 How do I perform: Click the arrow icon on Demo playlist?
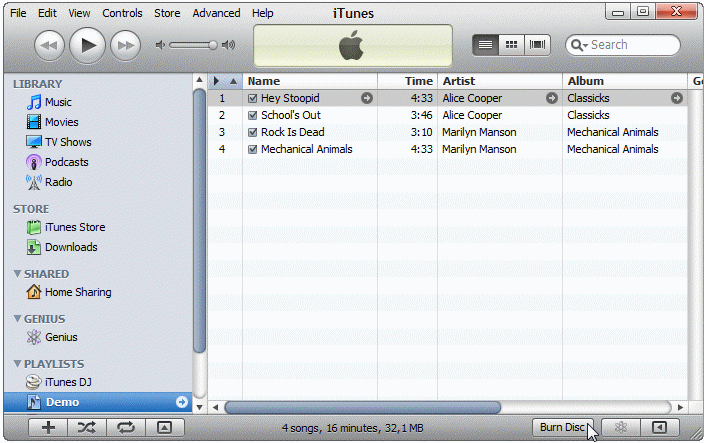(x=181, y=402)
